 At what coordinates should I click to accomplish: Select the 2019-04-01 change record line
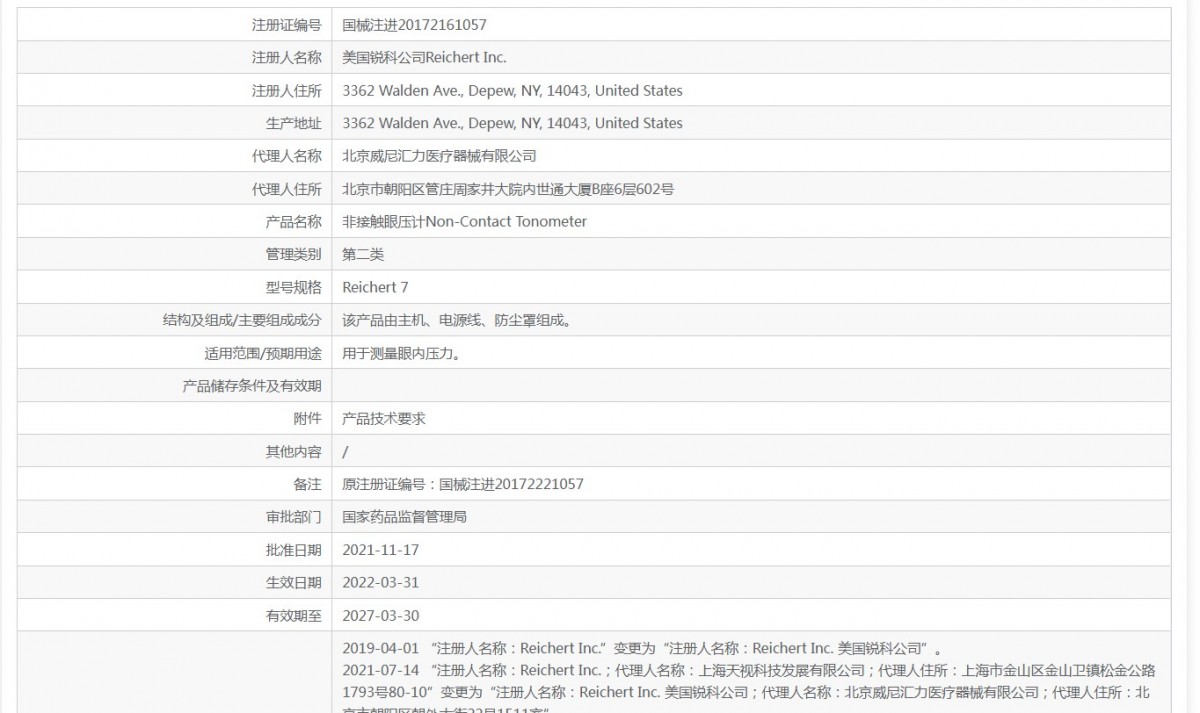(x=641, y=647)
